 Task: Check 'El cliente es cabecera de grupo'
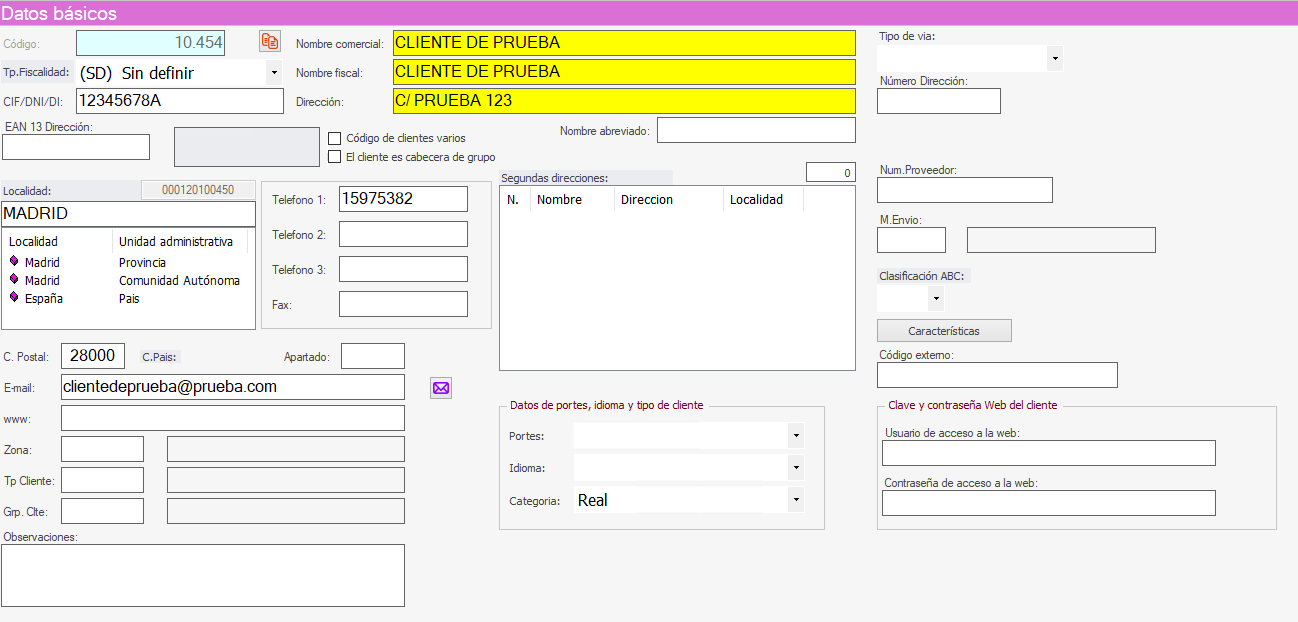click(335, 157)
